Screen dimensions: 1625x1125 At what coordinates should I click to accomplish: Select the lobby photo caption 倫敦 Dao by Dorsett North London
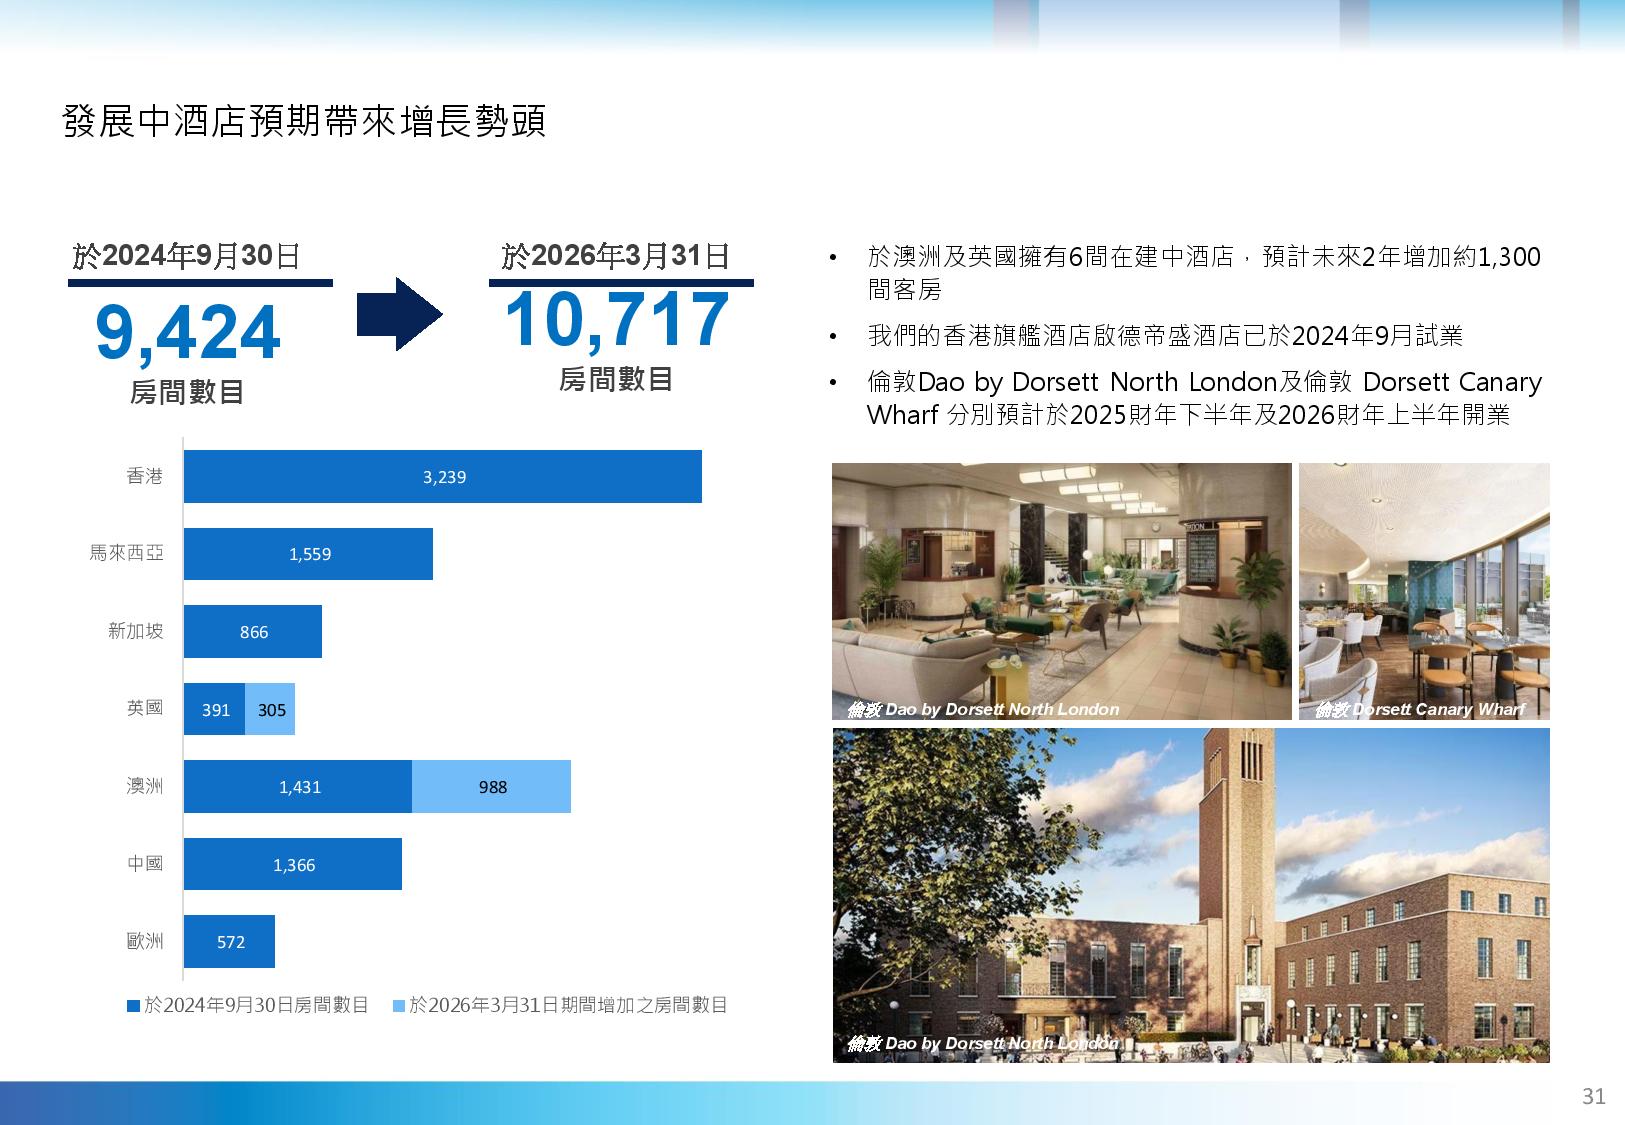pyautogui.click(x=983, y=709)
